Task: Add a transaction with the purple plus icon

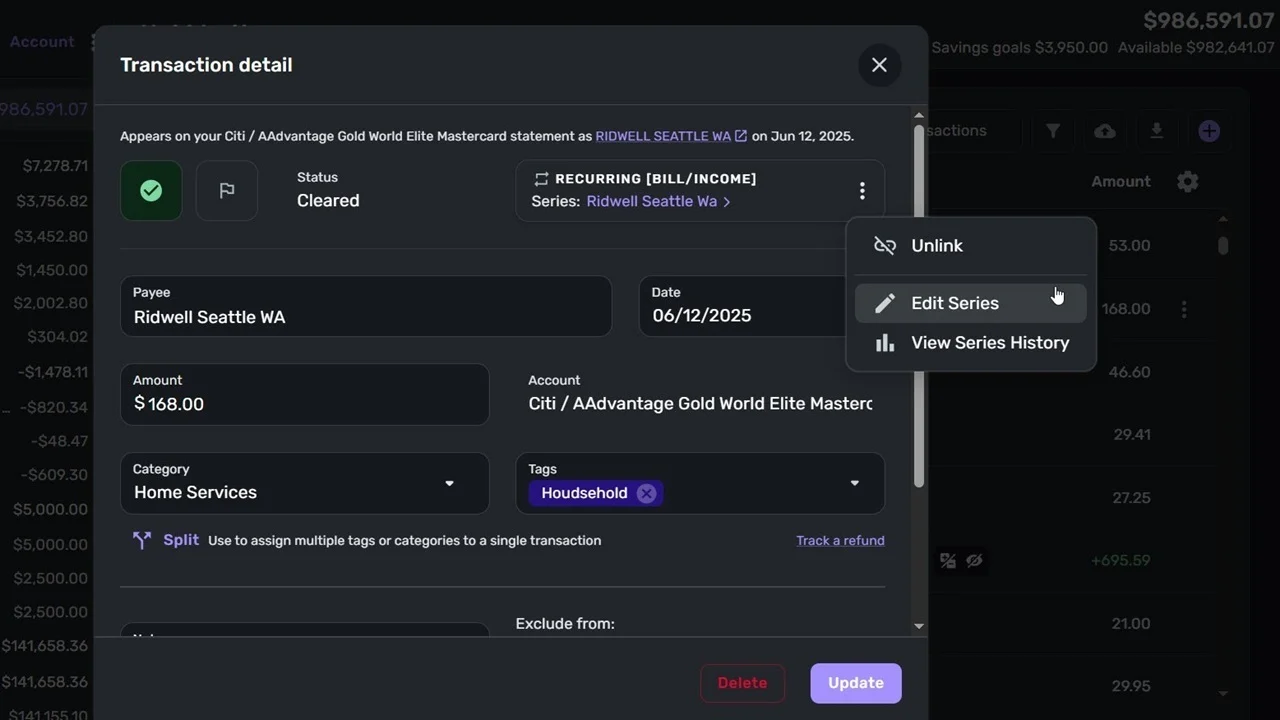Action: 1209,131
